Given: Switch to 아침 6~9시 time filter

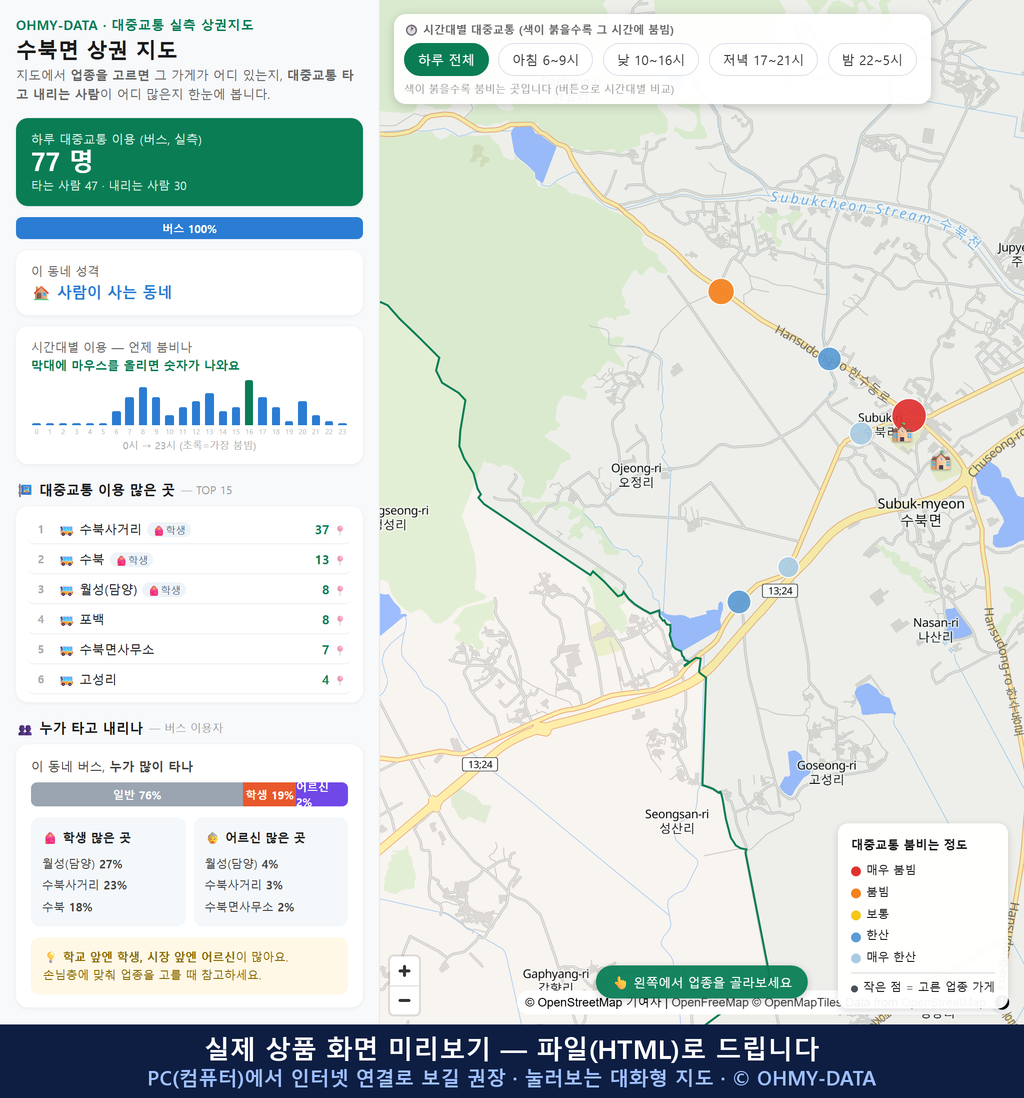Looking at the screenshot, I should pos(546,60).
